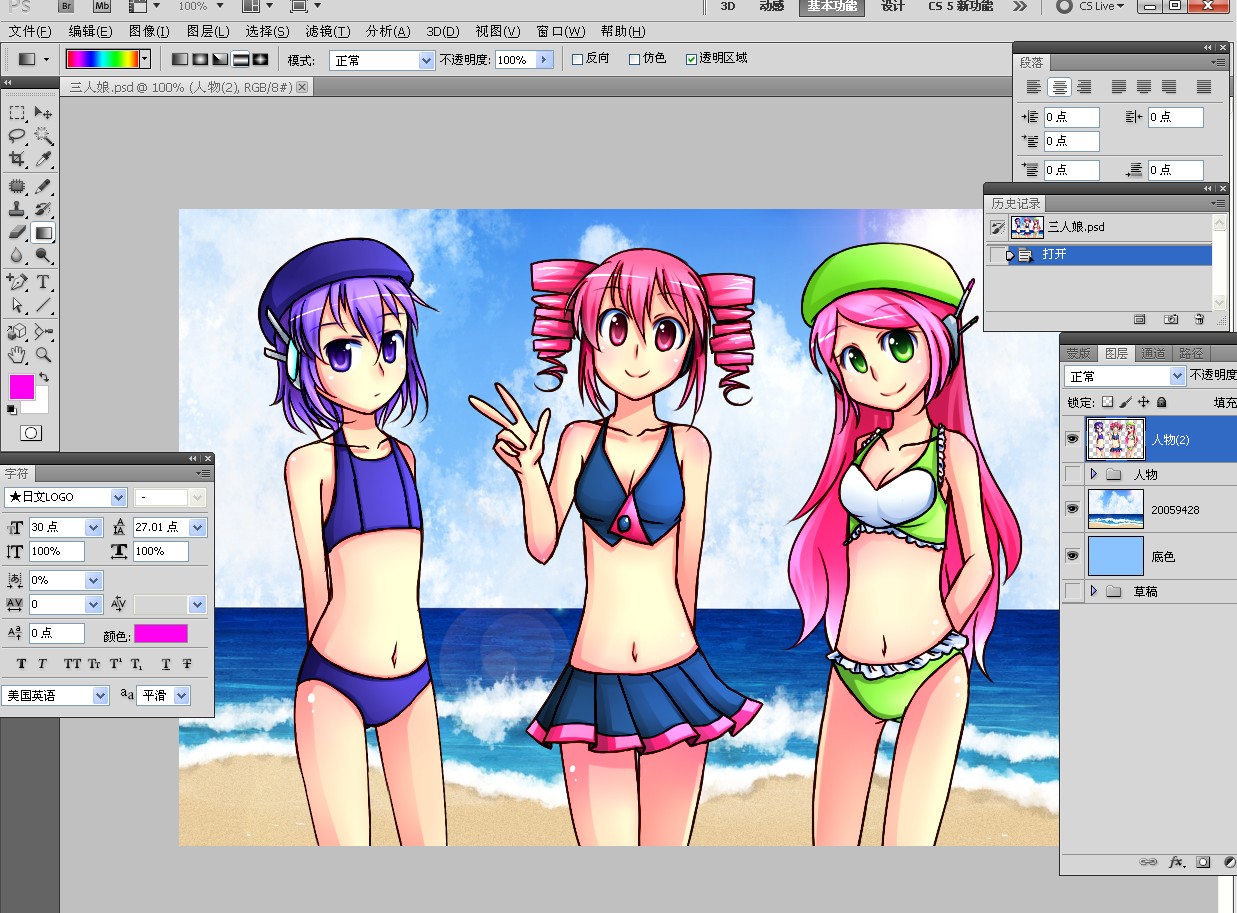Switch to the 通道 tab
Screen dimensions: 1237x913
click(1153, 353)
